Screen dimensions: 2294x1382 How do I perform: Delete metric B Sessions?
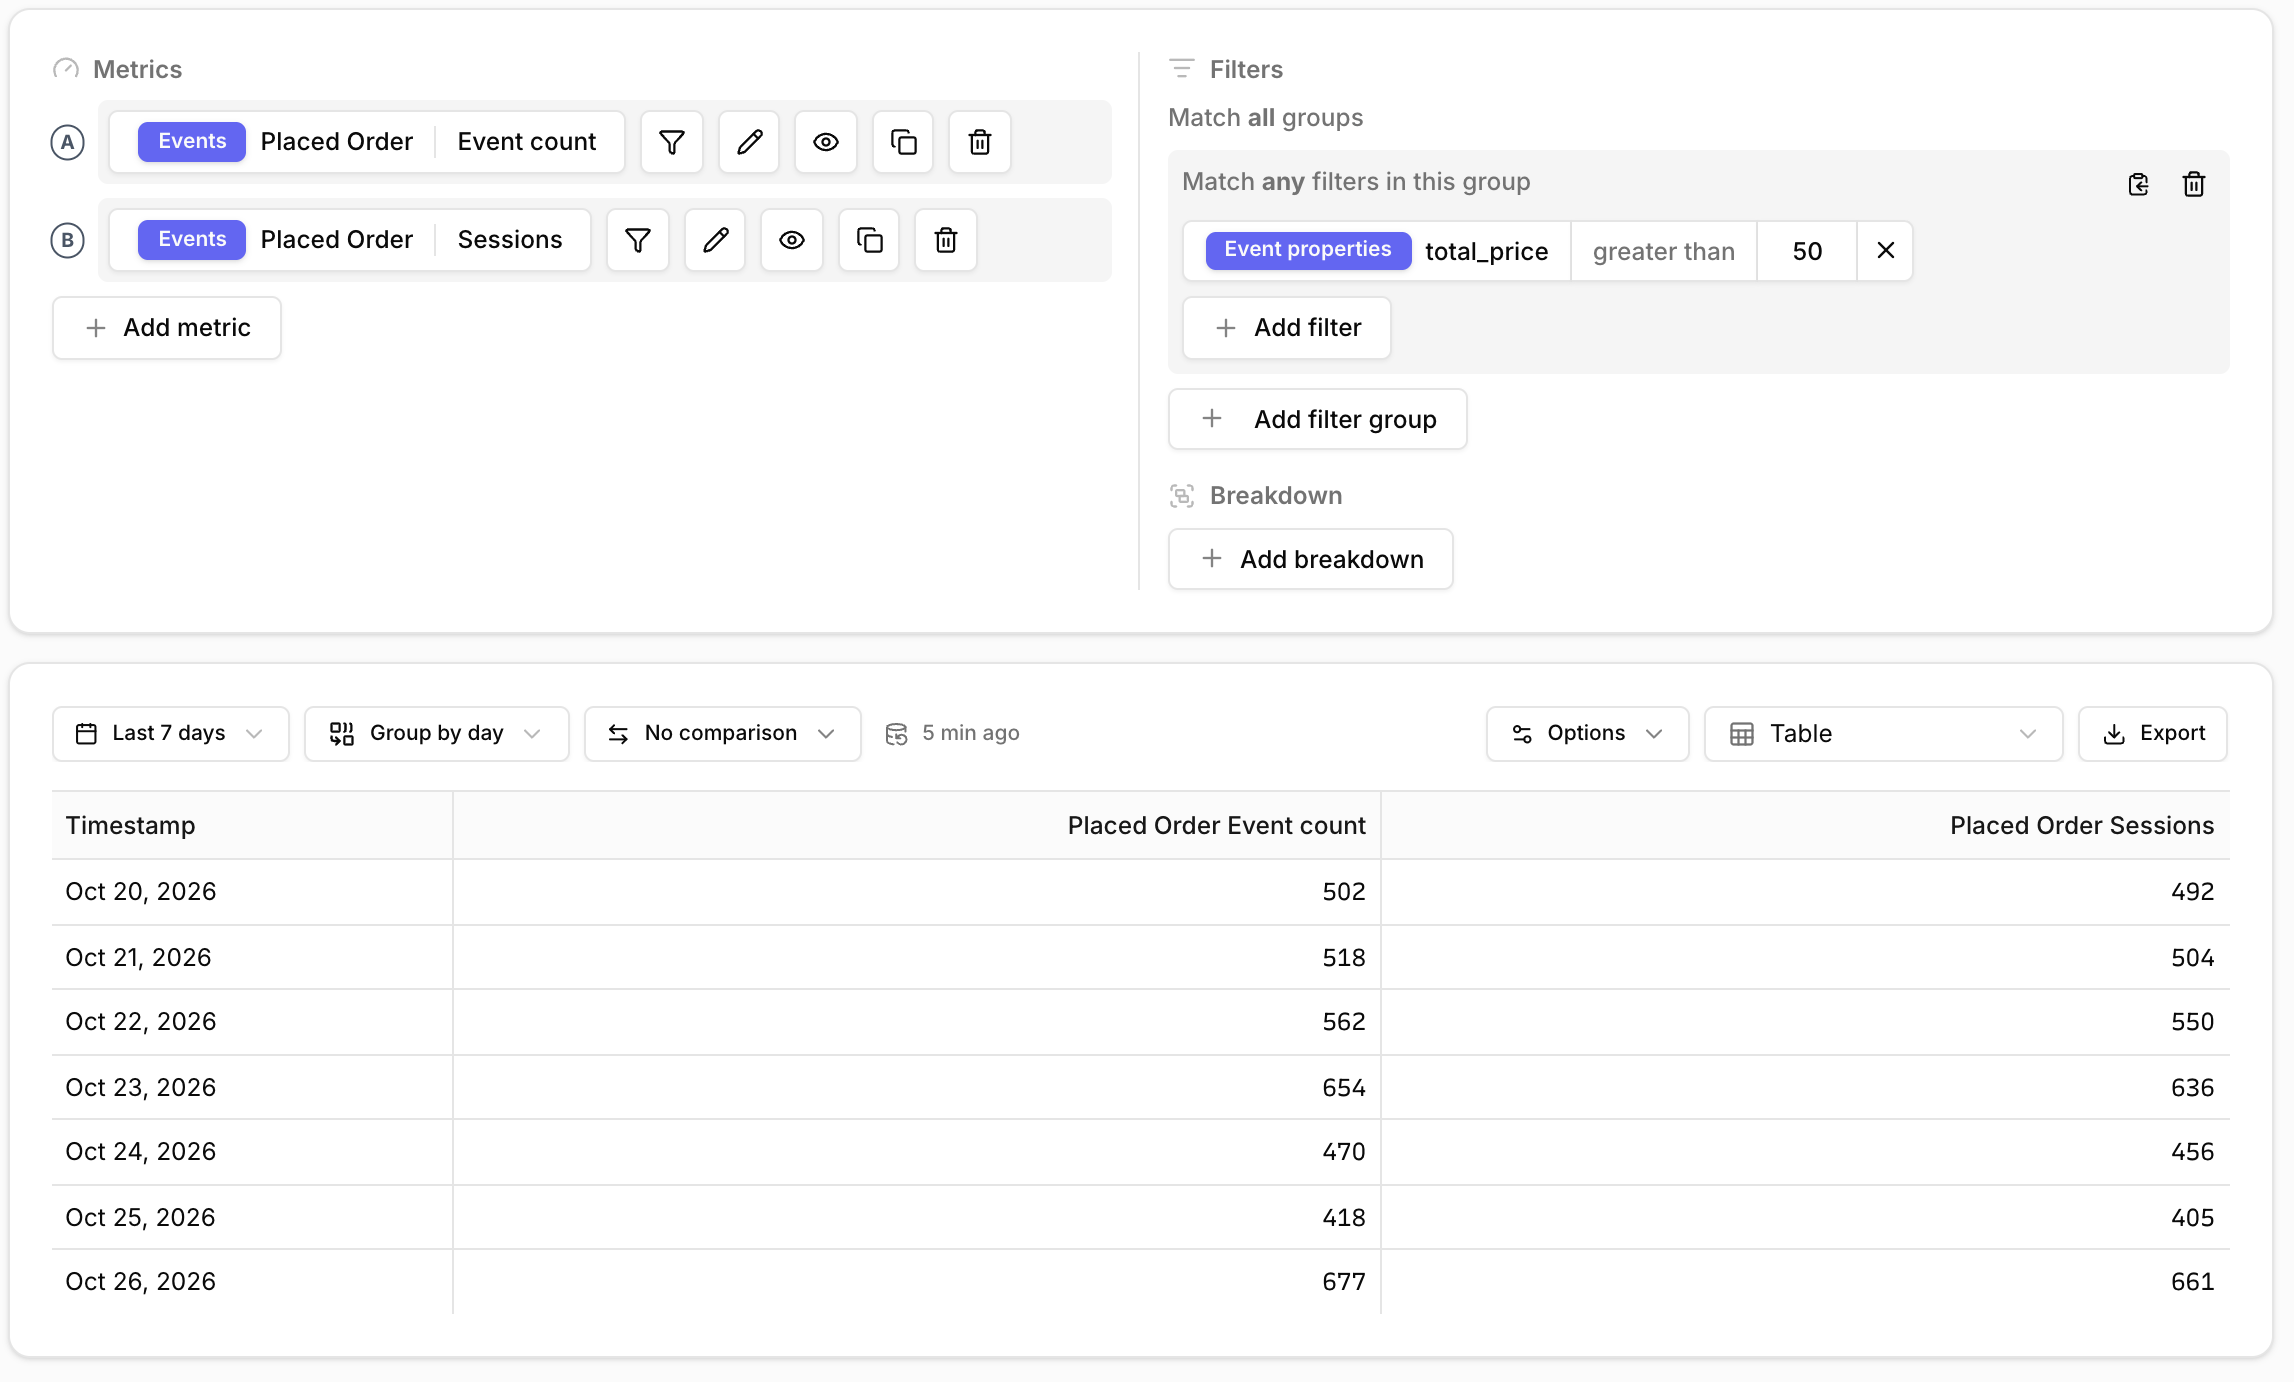point(946,240)
